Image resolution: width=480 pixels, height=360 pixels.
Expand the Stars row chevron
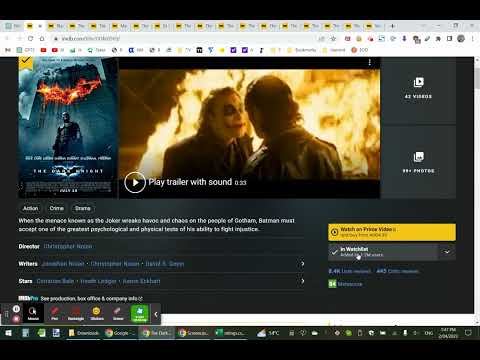coord(302,281)
